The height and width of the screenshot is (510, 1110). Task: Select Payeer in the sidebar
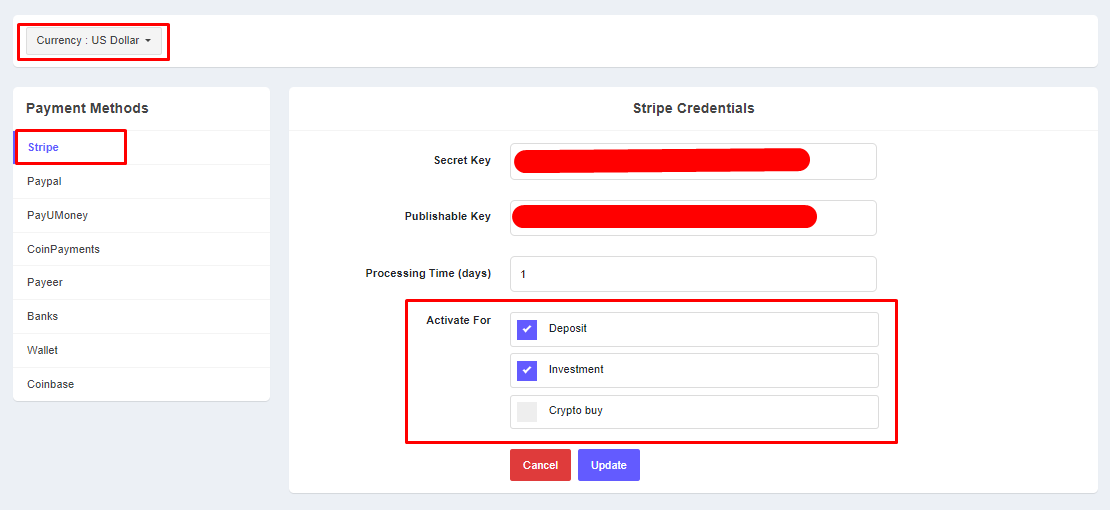tap(45, 282)
